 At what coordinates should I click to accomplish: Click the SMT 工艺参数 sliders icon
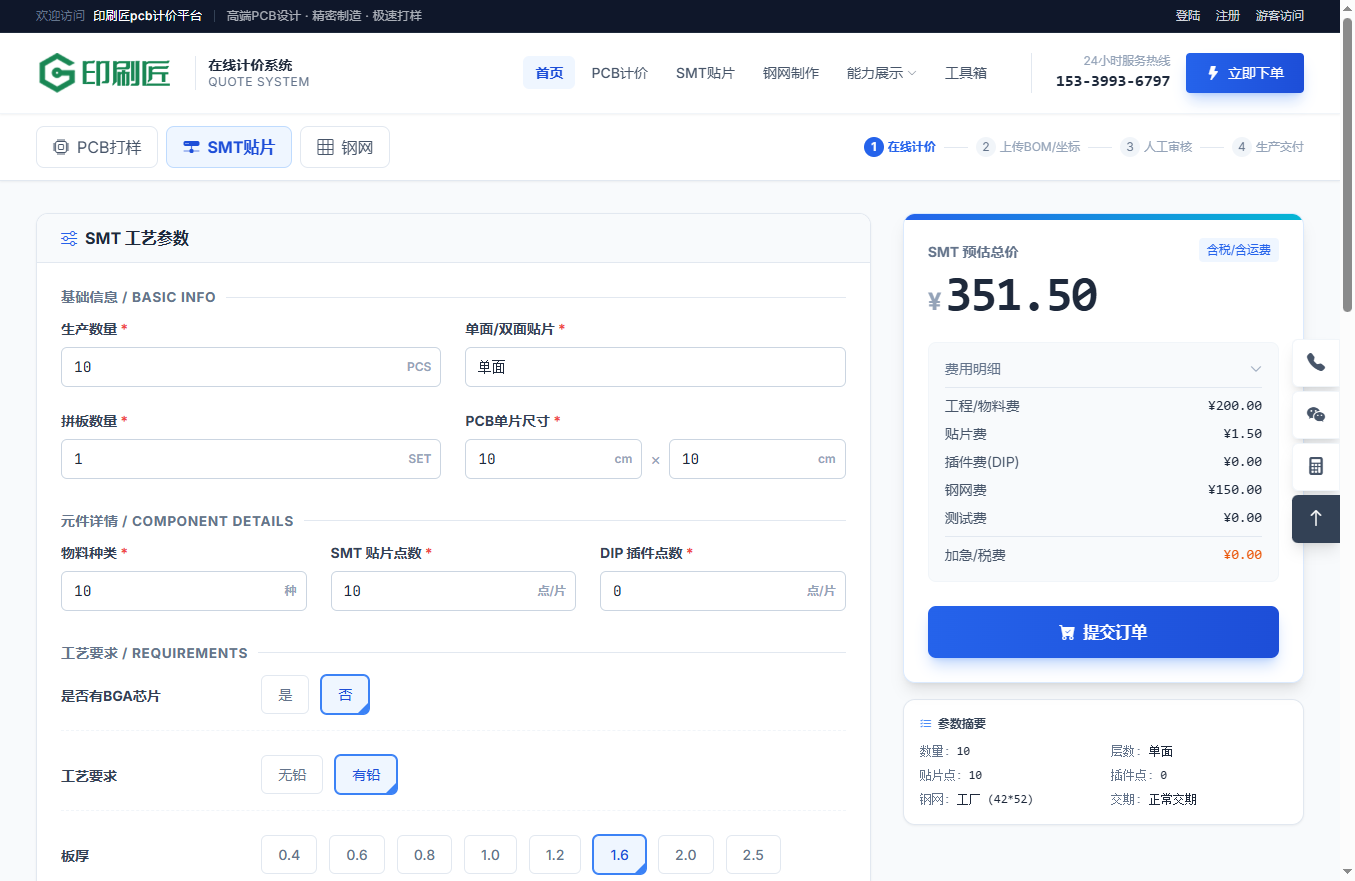[69, 239]
